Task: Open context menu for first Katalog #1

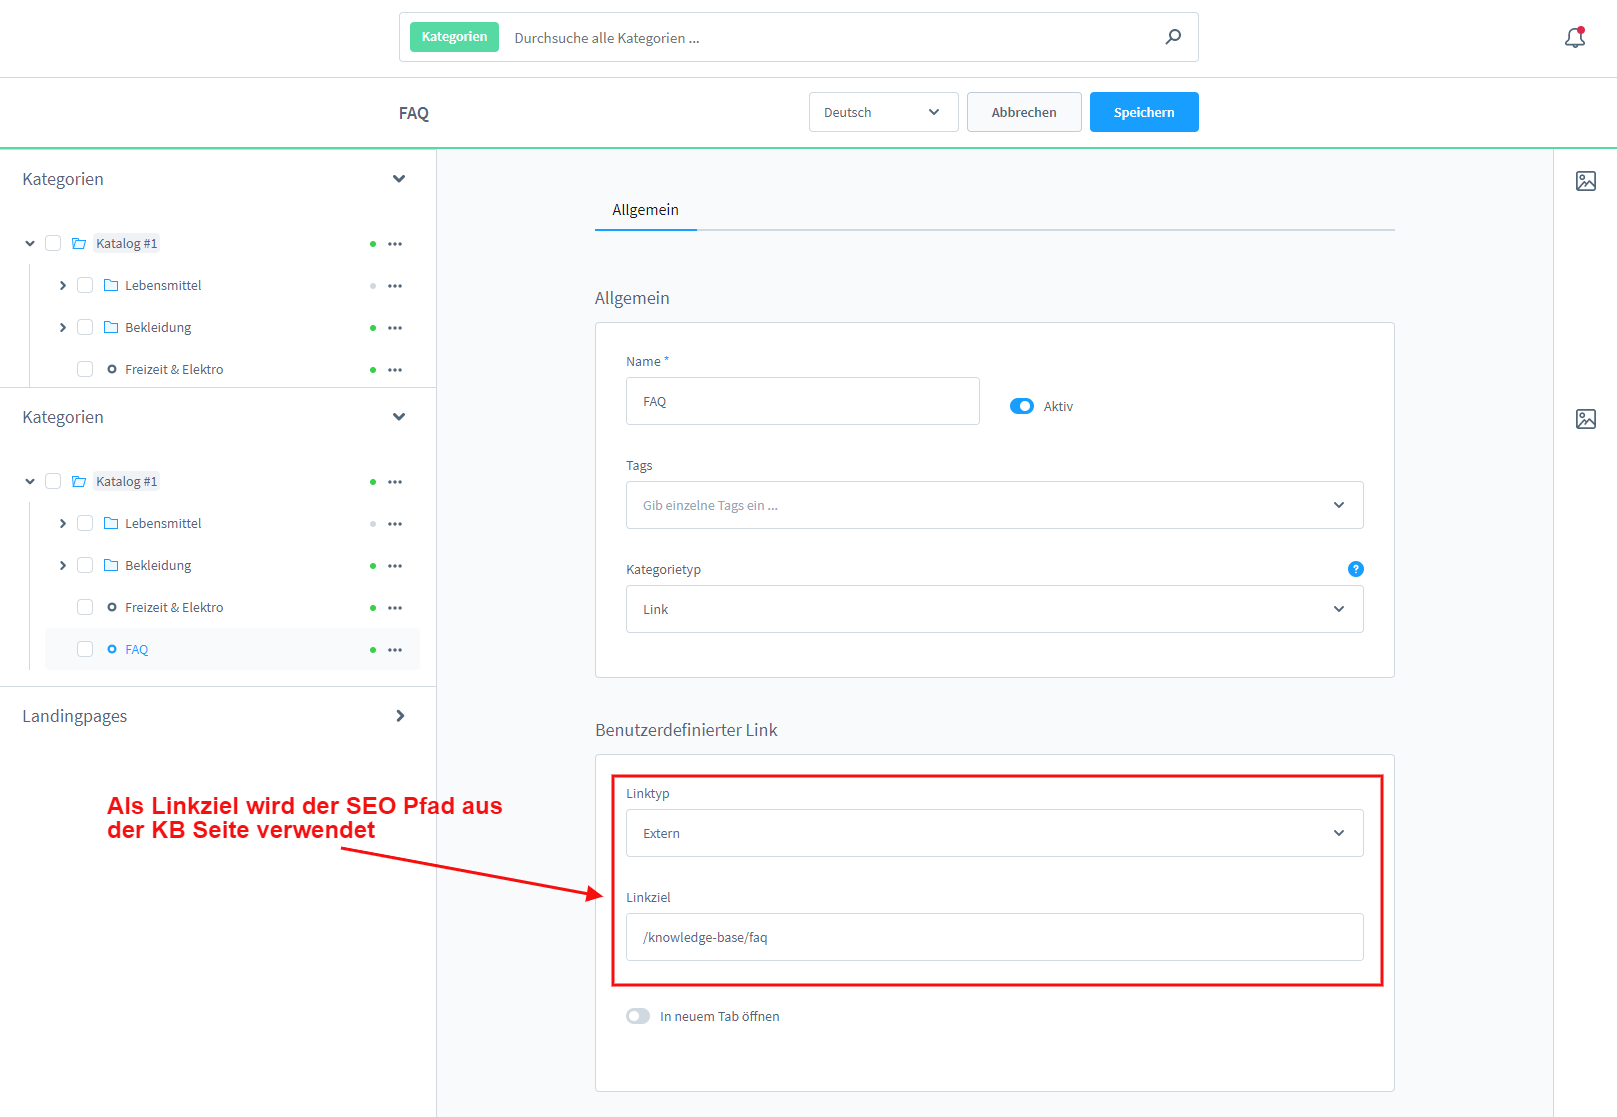Action: coord(395,244)
